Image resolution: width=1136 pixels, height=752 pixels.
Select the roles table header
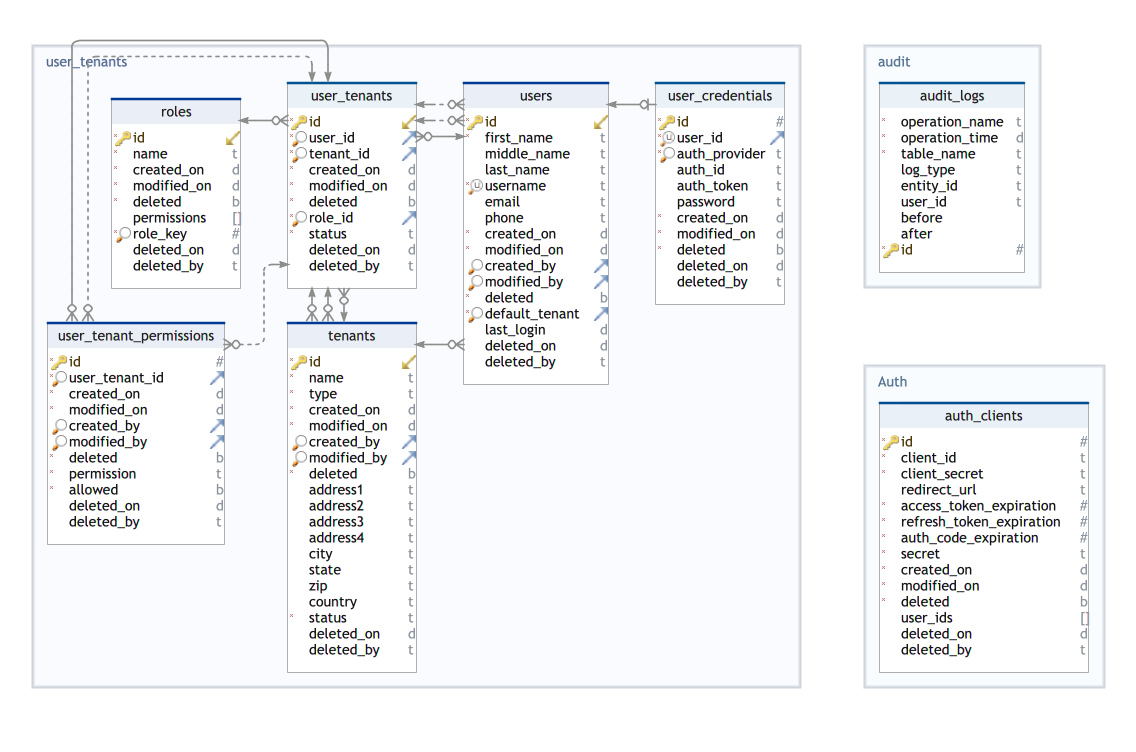click(x=176, y=112)
